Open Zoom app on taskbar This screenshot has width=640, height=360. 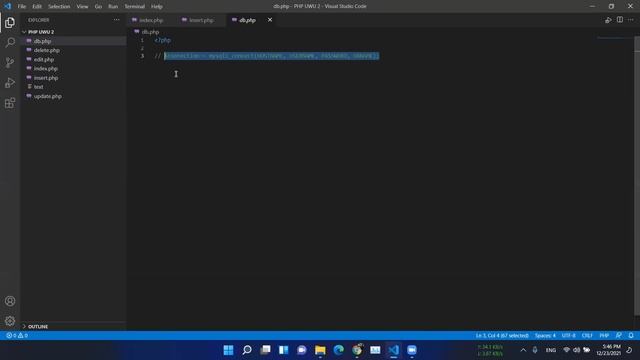coord(412,350)
